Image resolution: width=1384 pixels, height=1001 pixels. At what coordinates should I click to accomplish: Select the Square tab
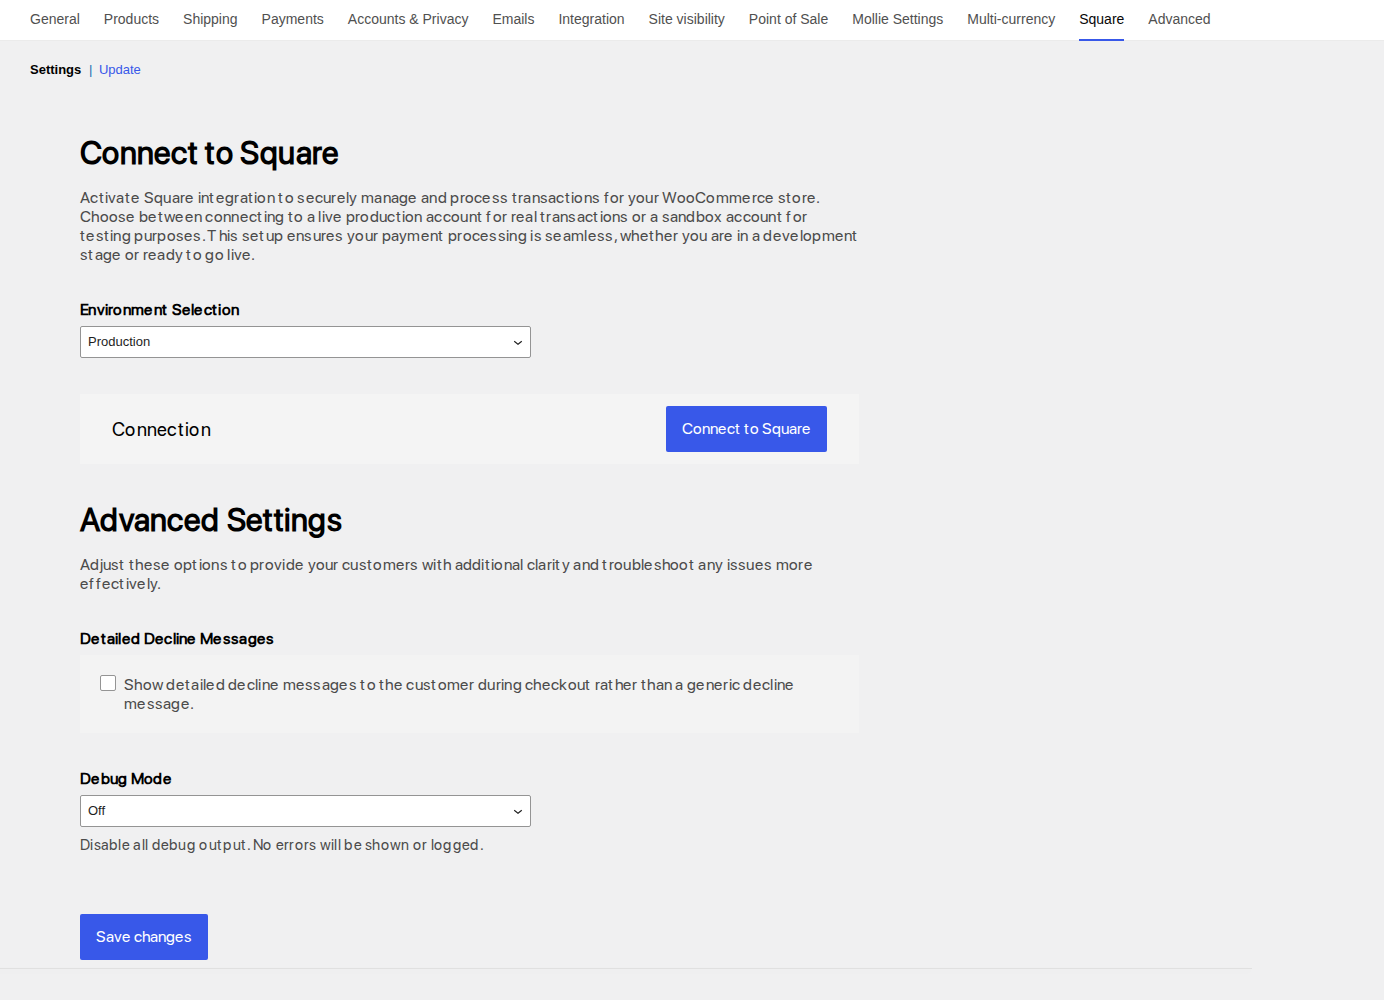pos(1101,19)
